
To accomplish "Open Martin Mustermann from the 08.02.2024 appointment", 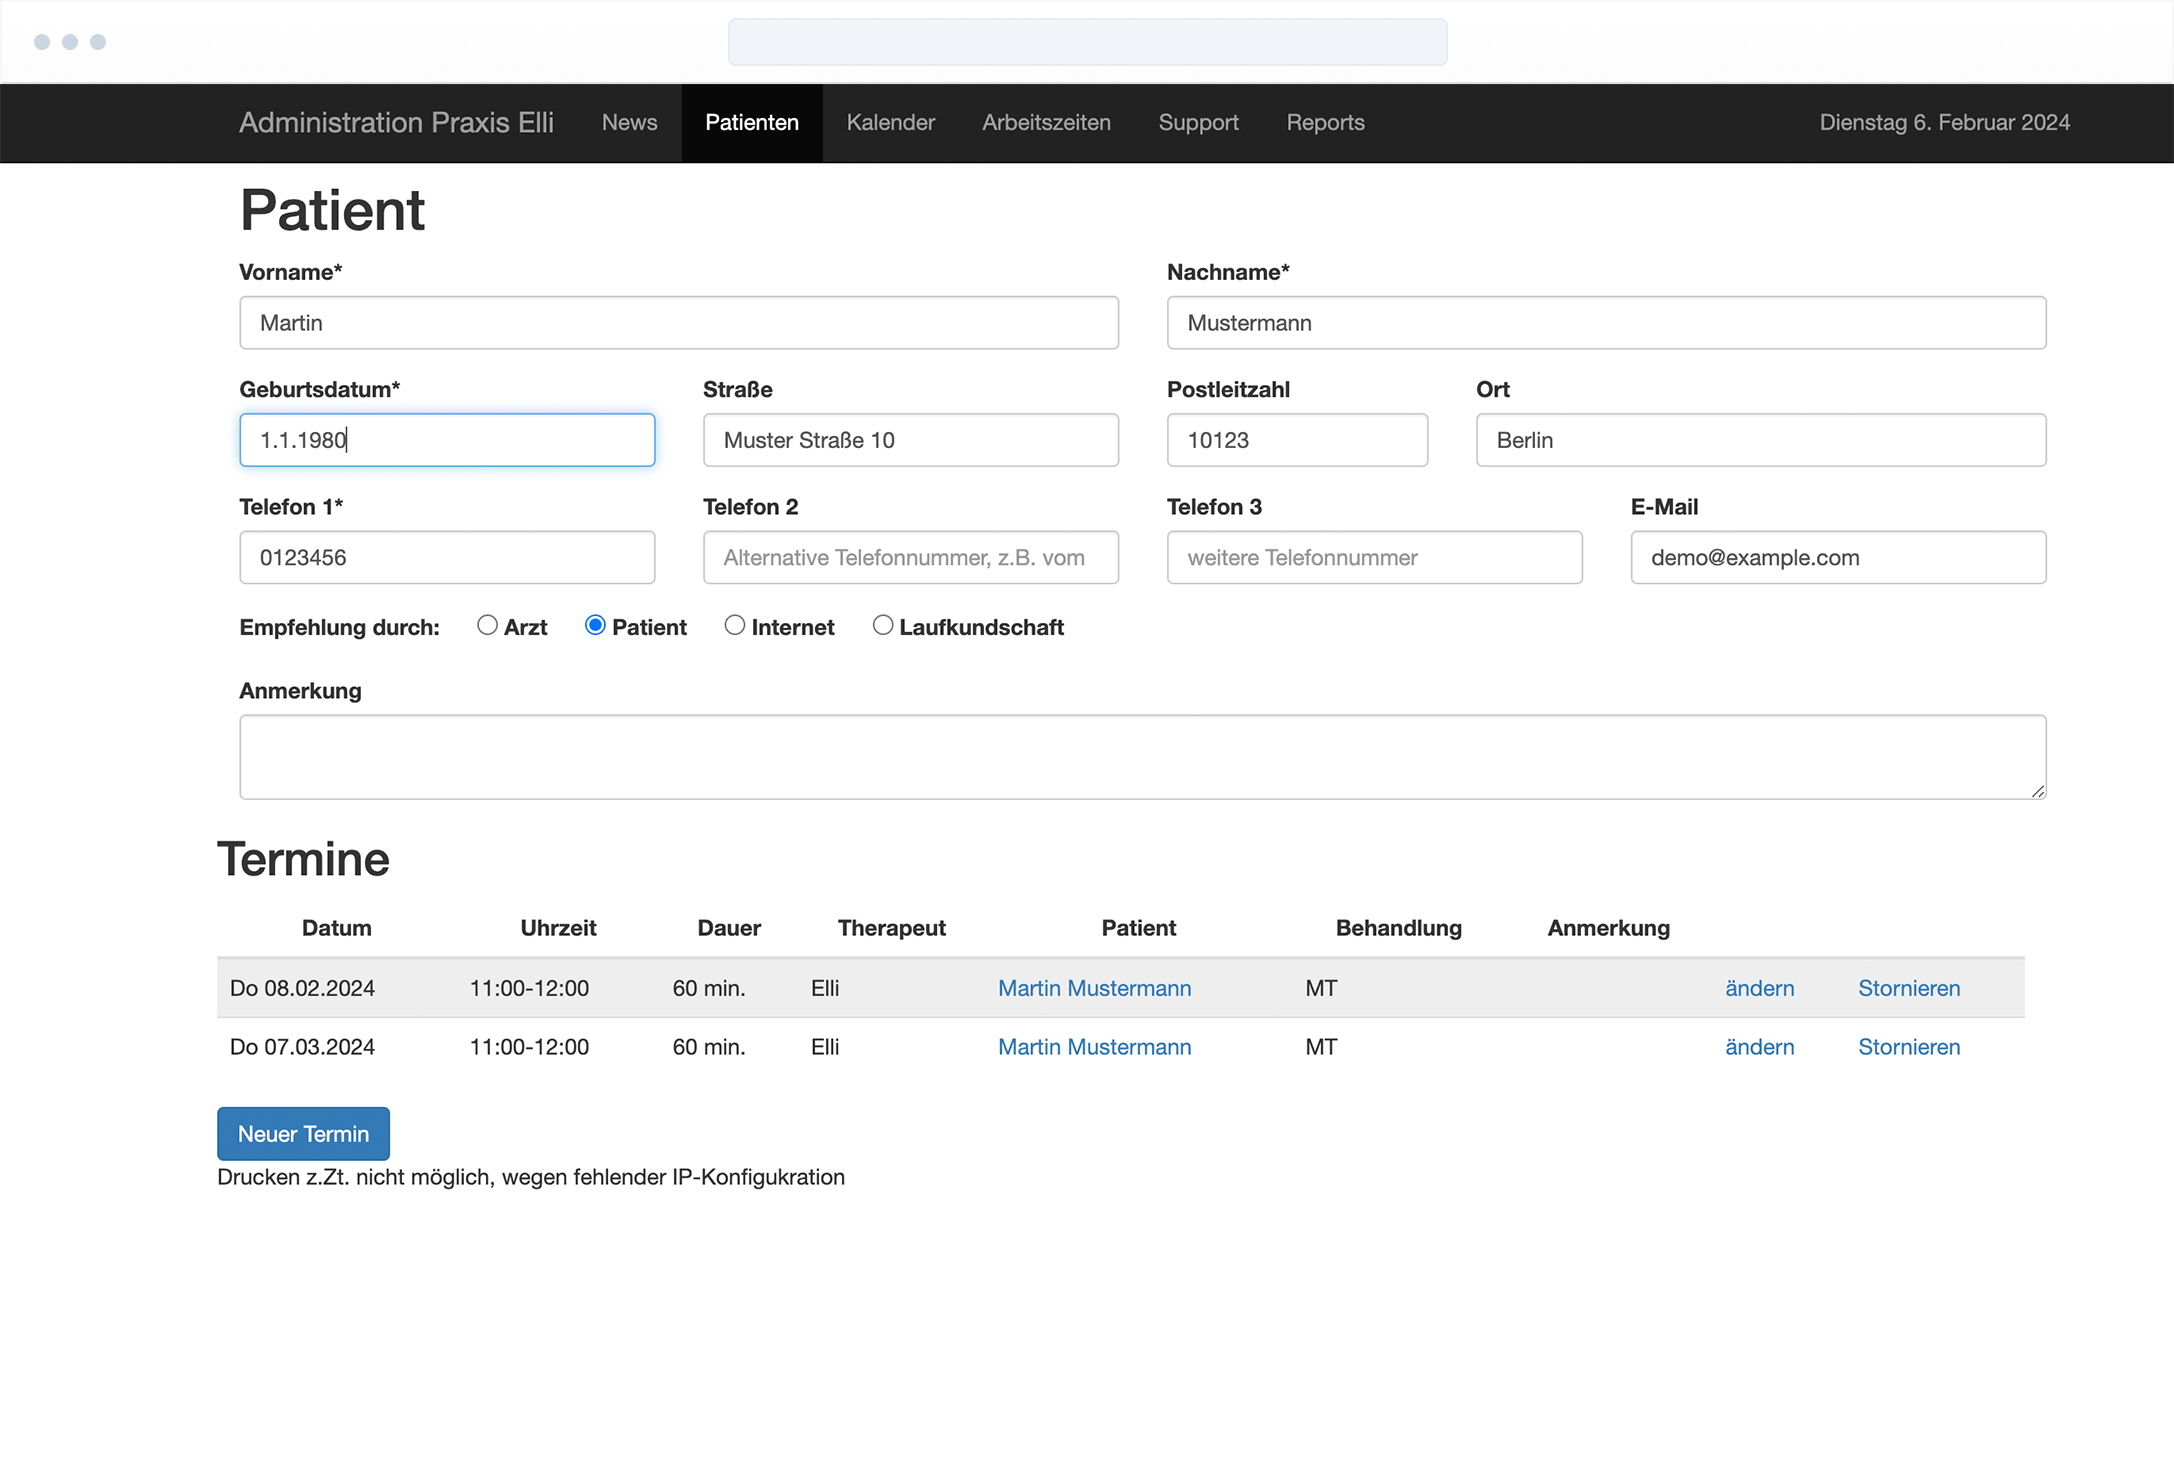I will pyautogui.click(x=1094, y=988).
